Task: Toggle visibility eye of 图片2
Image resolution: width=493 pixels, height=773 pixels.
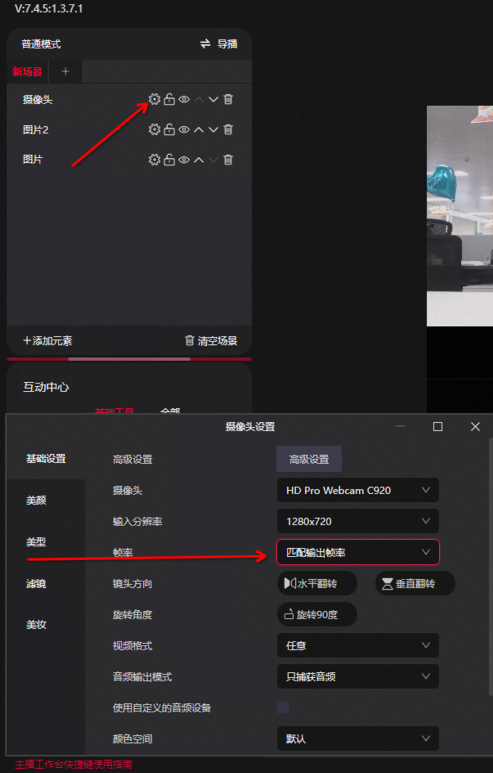Action: [x=184, y=130]
